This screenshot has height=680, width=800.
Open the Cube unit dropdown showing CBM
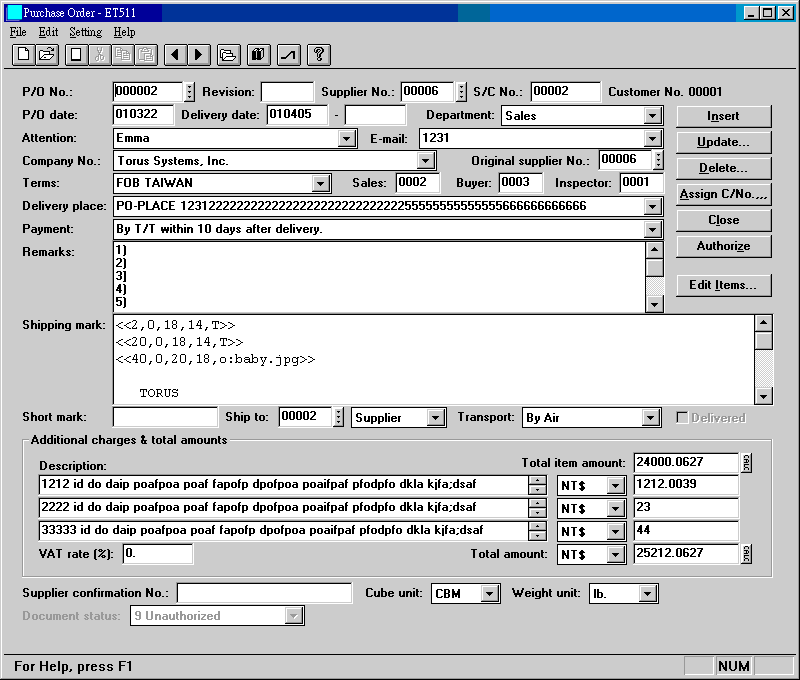[489, 594]
